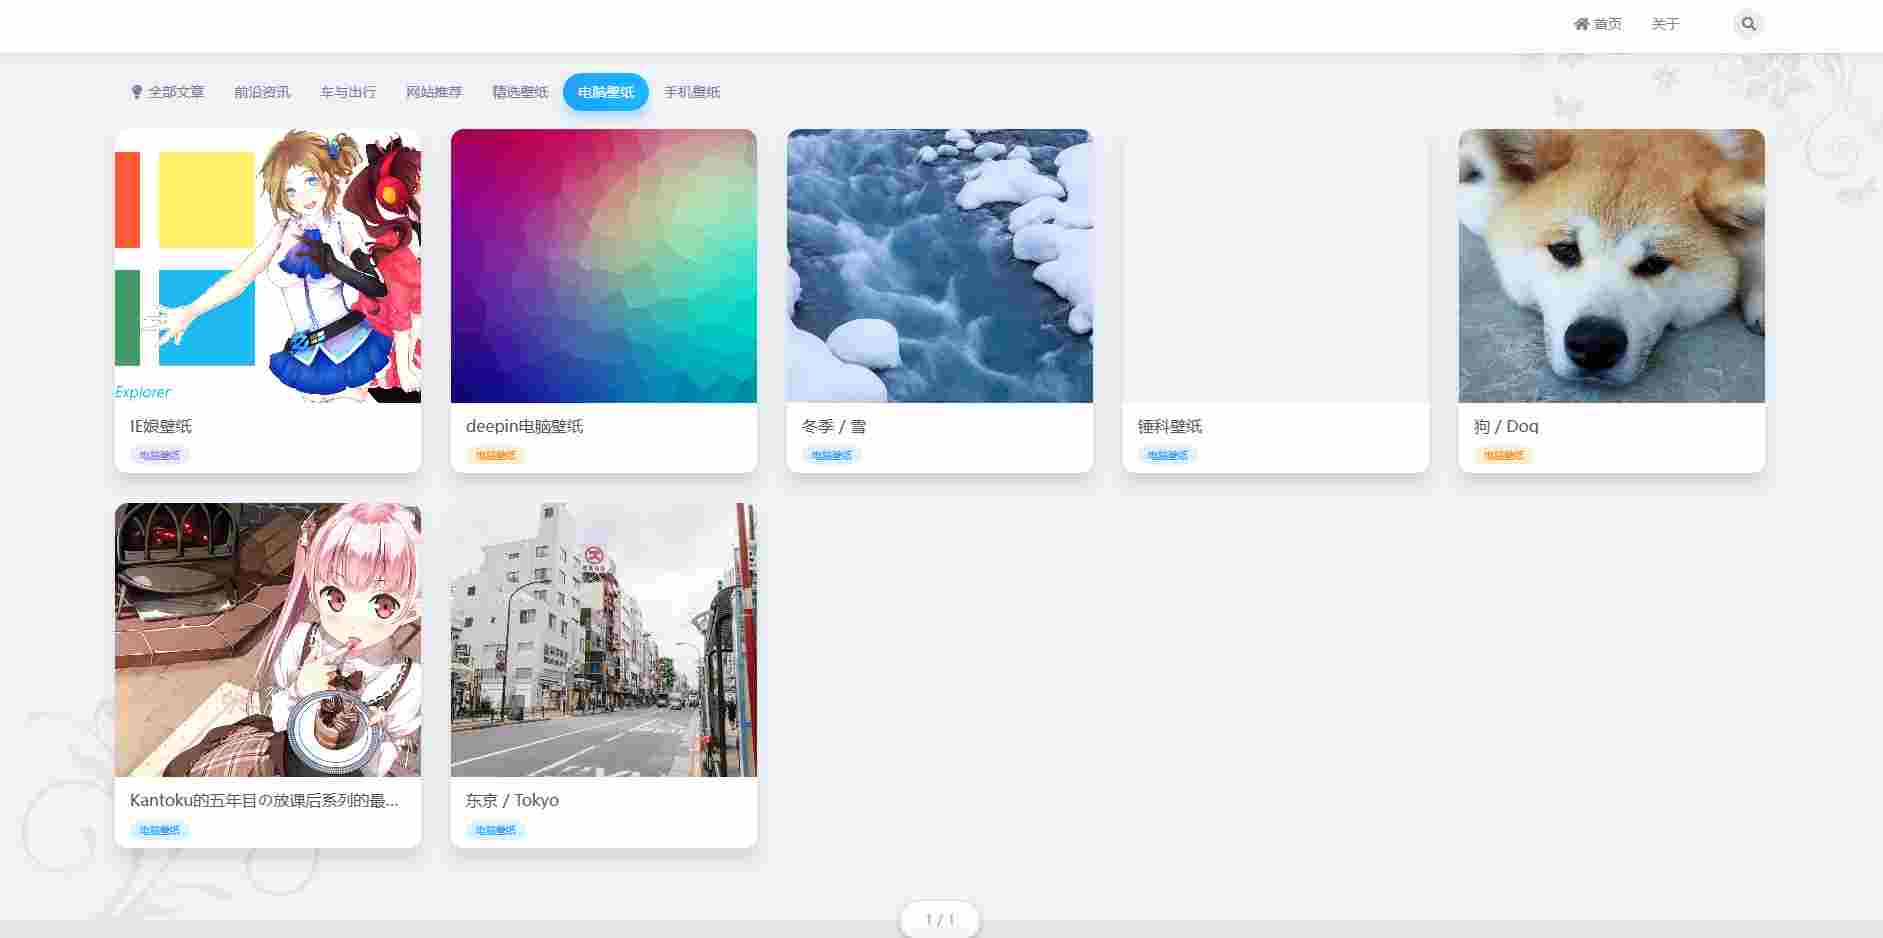The image size is (1883, 938).
Task: Switch to 精选壁纸 tab
Action: [x=520, y=92]
